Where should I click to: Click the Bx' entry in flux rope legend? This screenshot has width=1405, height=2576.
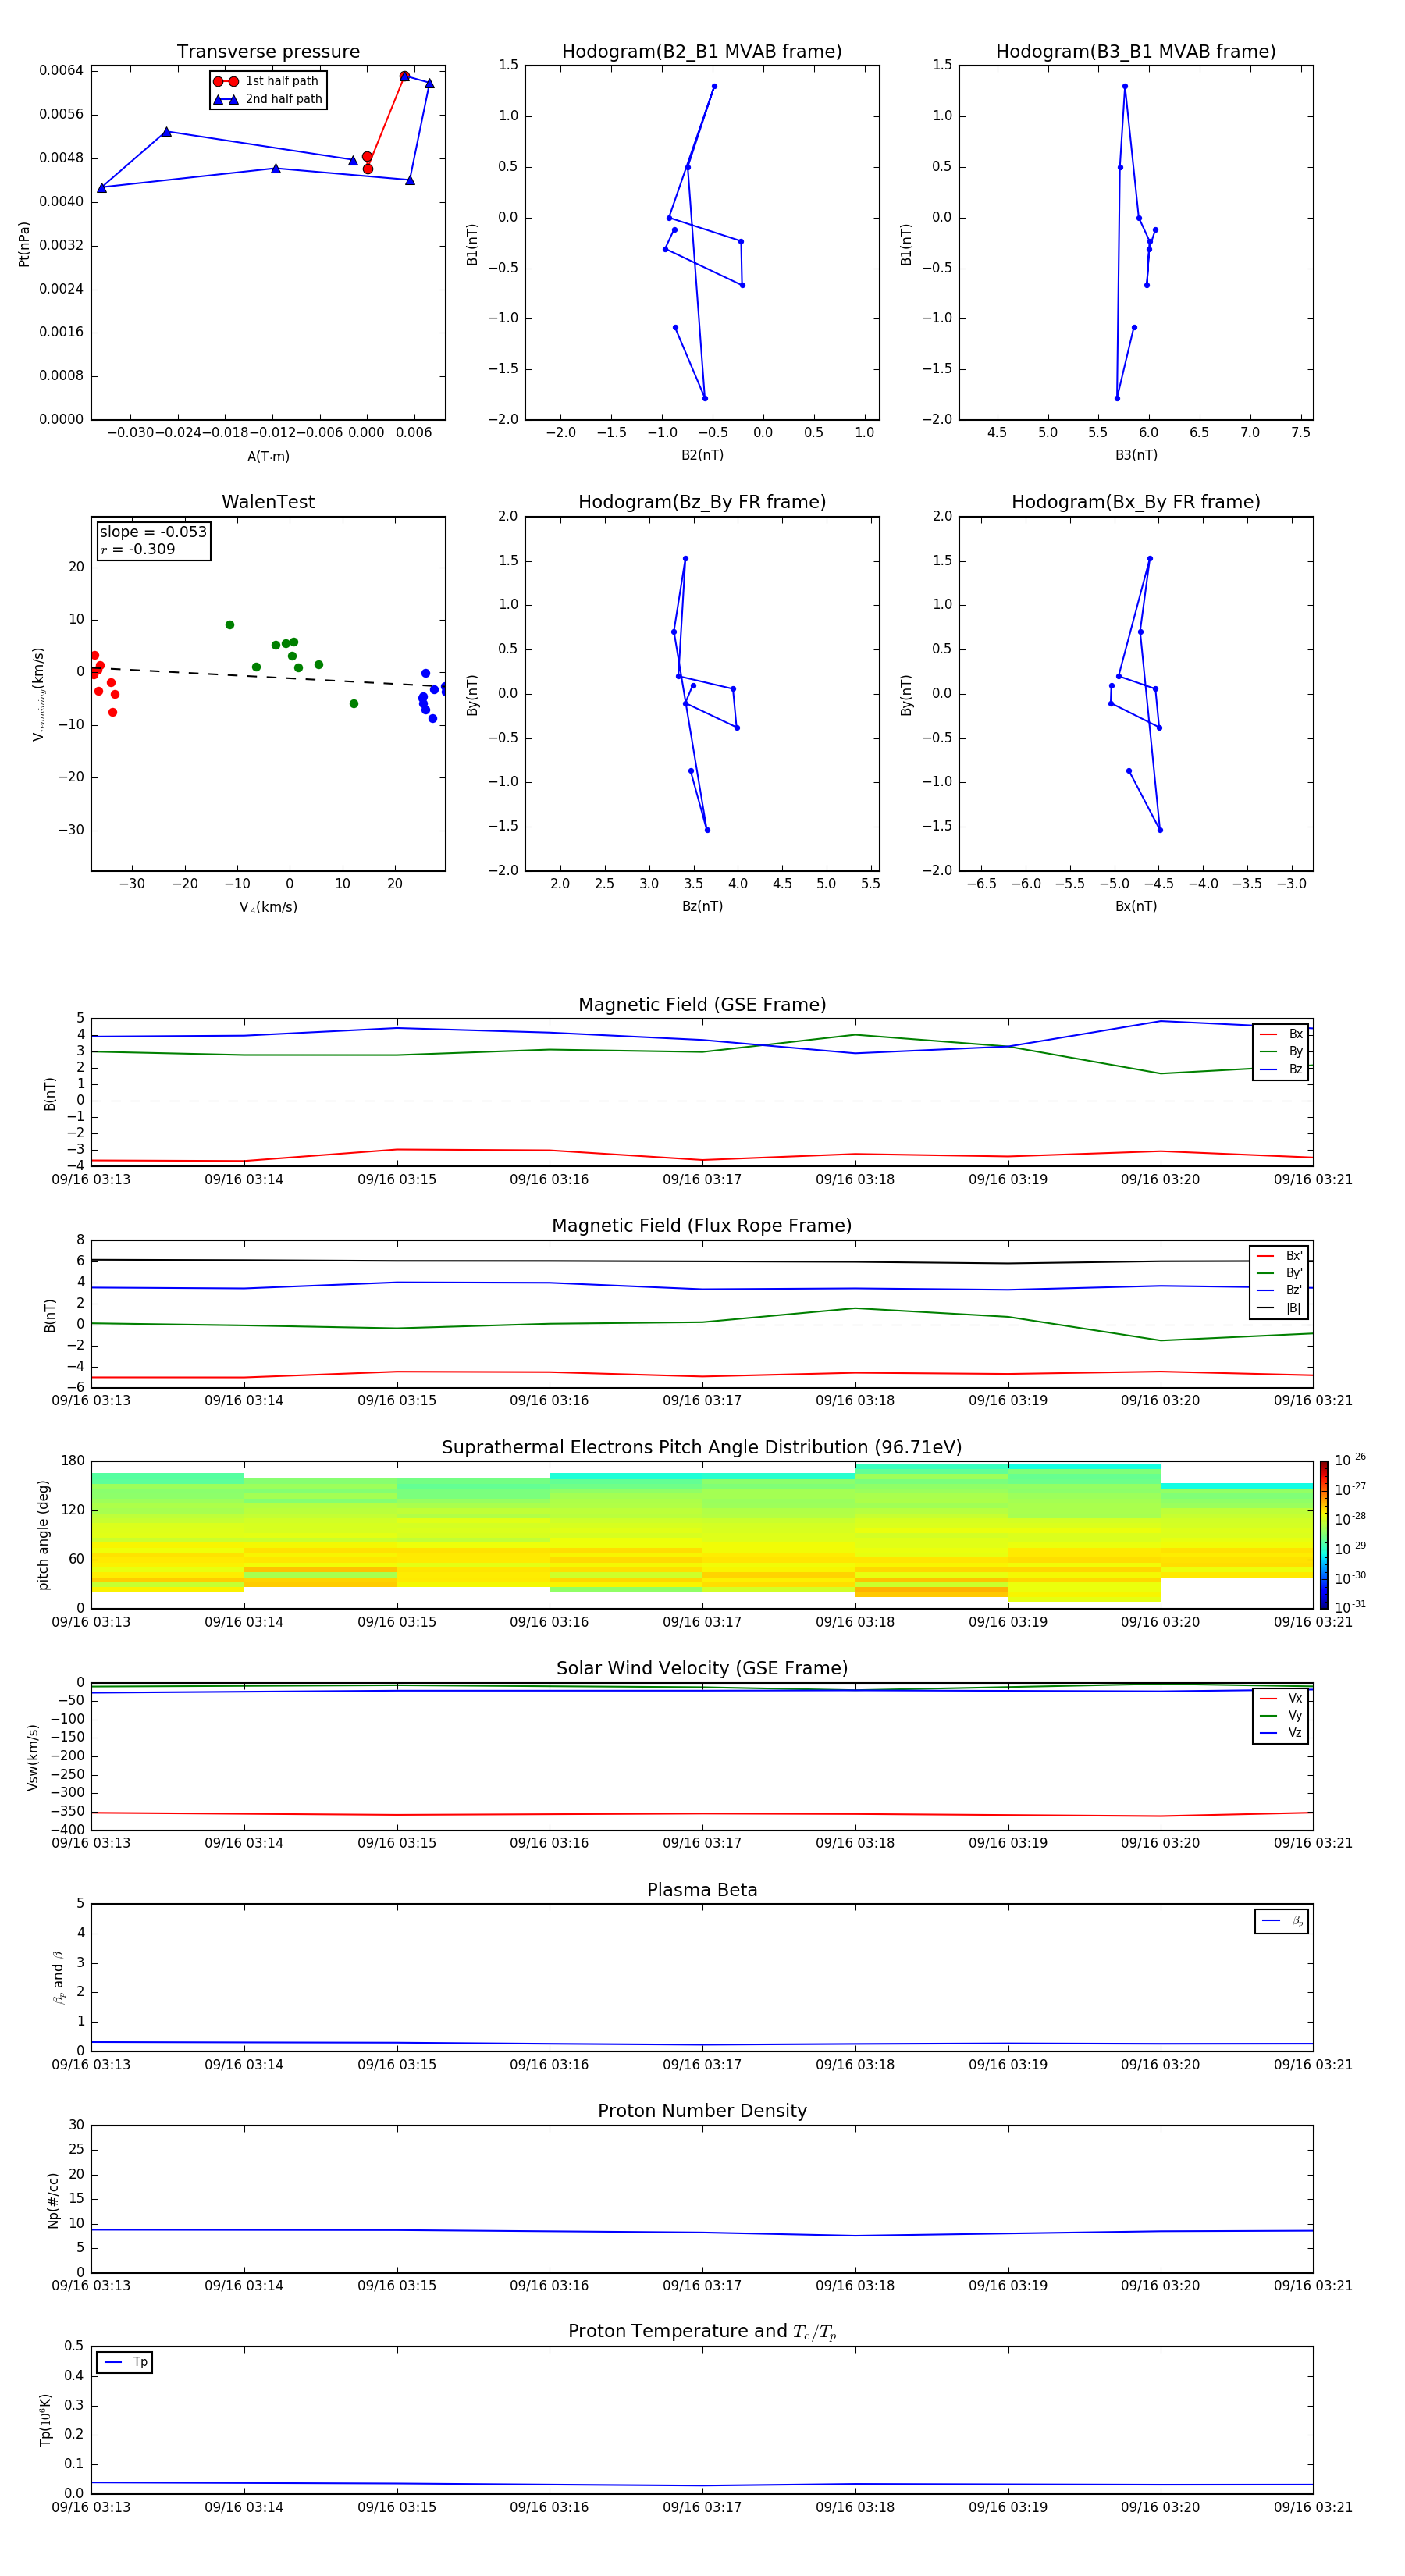[1280, 1256]
